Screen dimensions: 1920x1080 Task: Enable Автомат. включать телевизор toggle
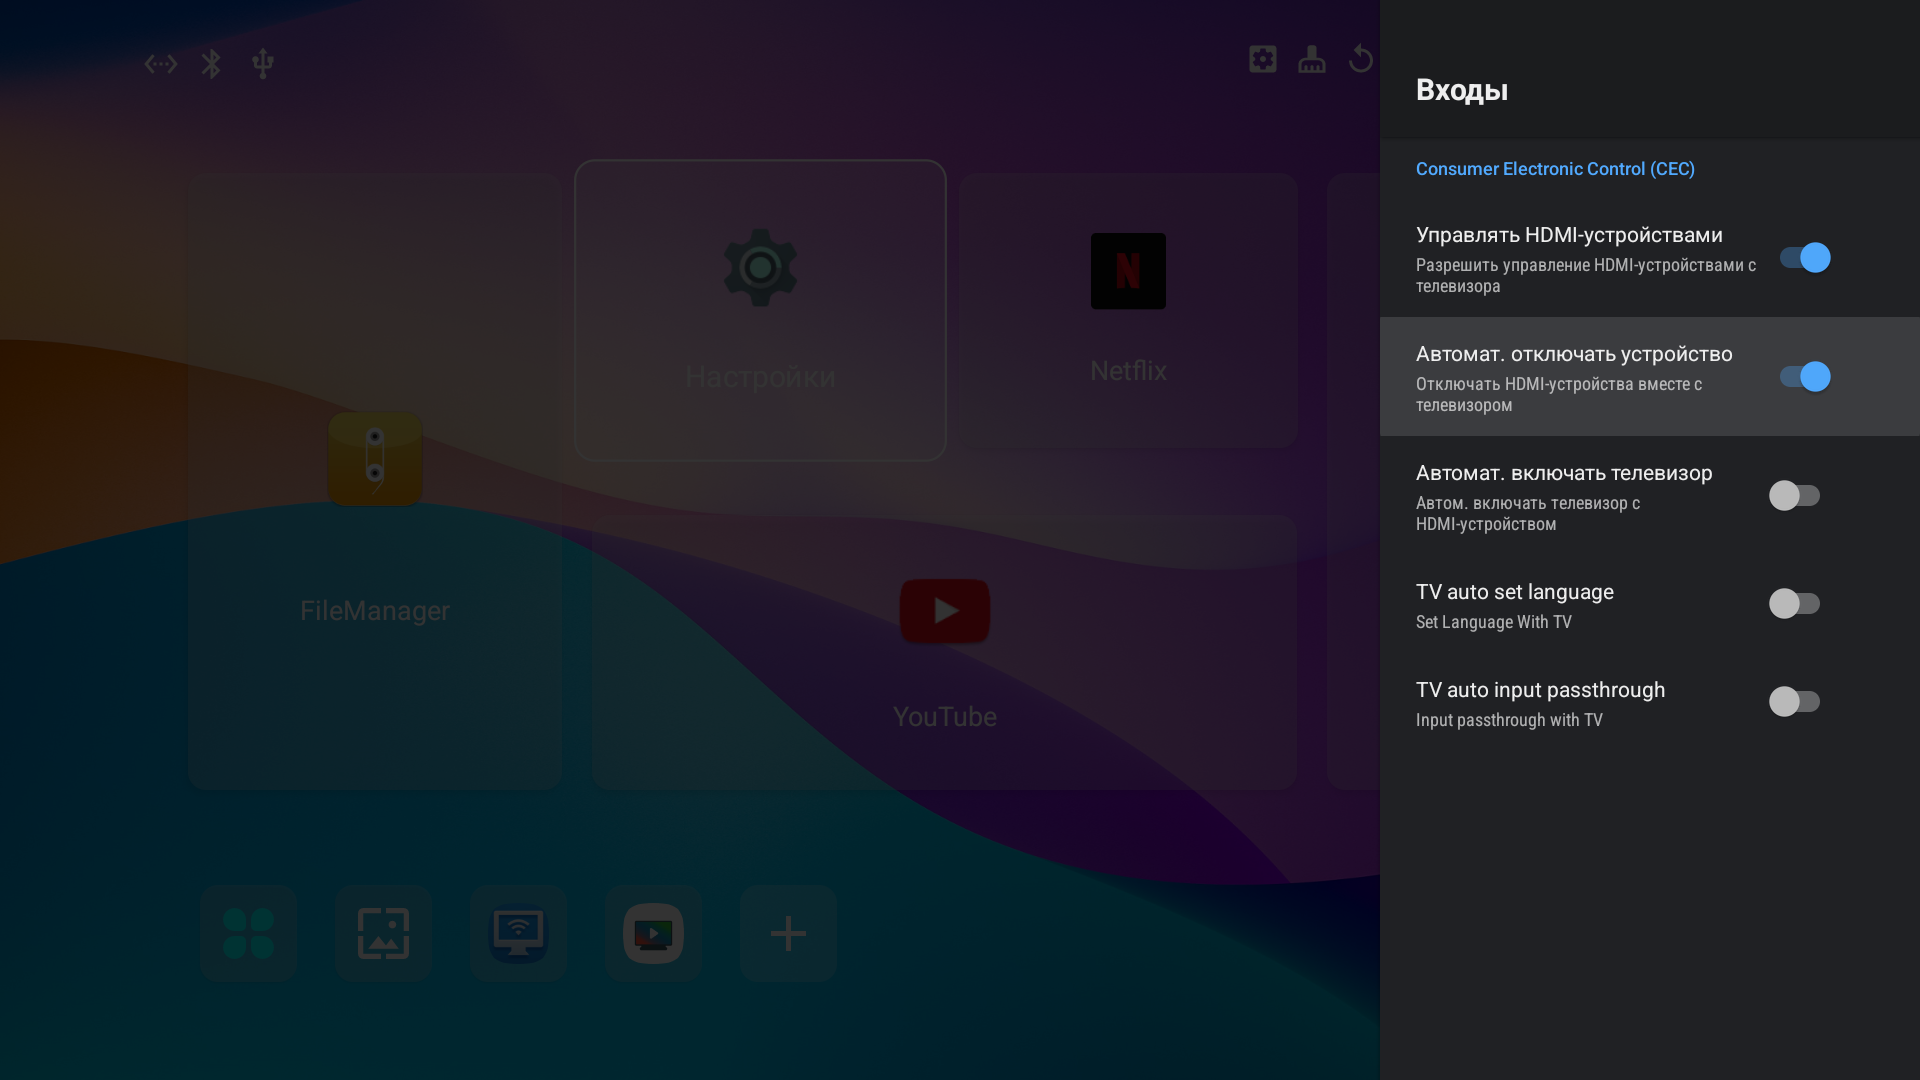pyautogui.click(x=1794, y=496)
